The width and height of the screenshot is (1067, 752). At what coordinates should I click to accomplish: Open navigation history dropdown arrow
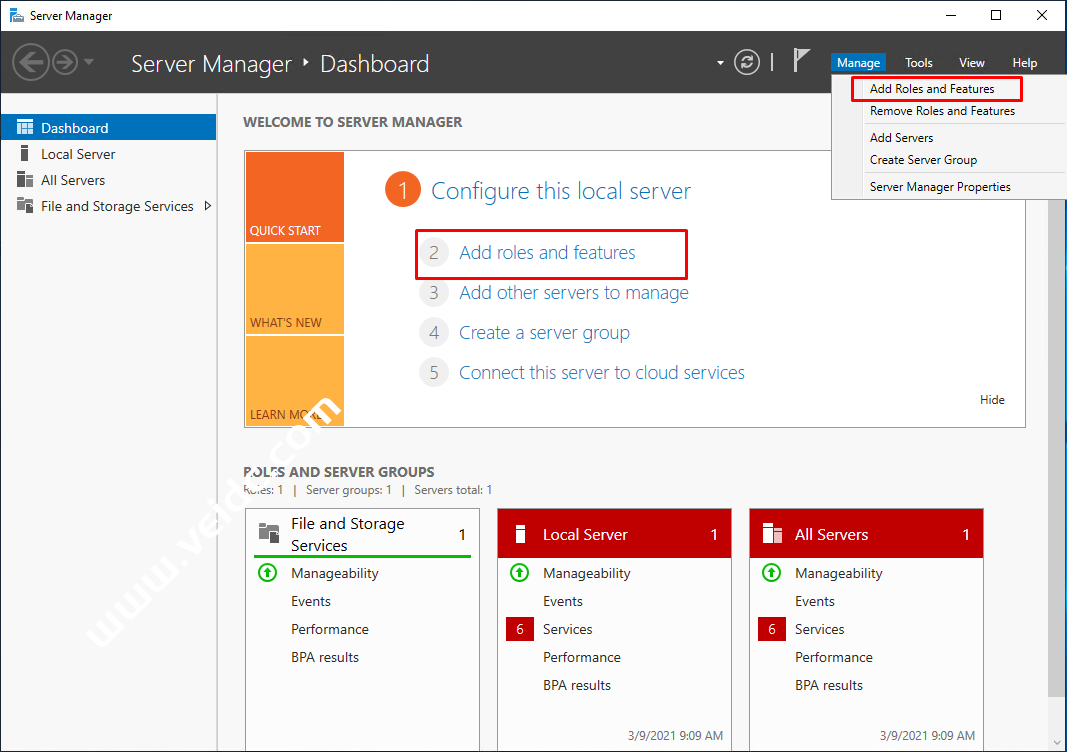point(89,62)
